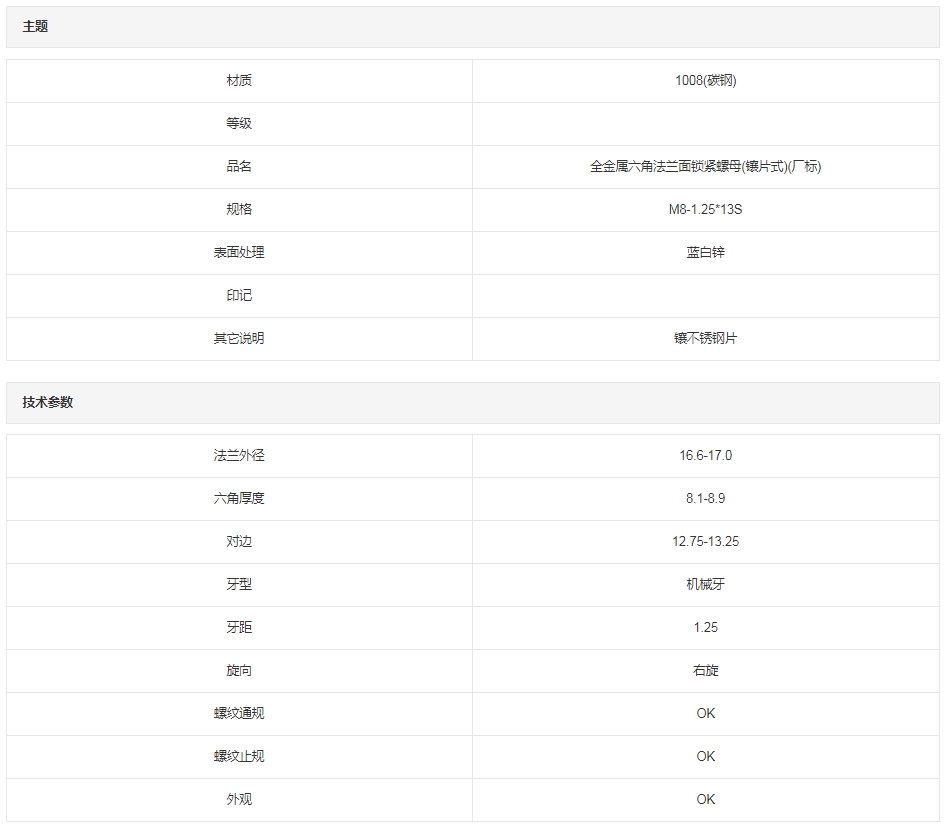
Task: Click the empty 等级 value cell
Action: coord(705,124)
